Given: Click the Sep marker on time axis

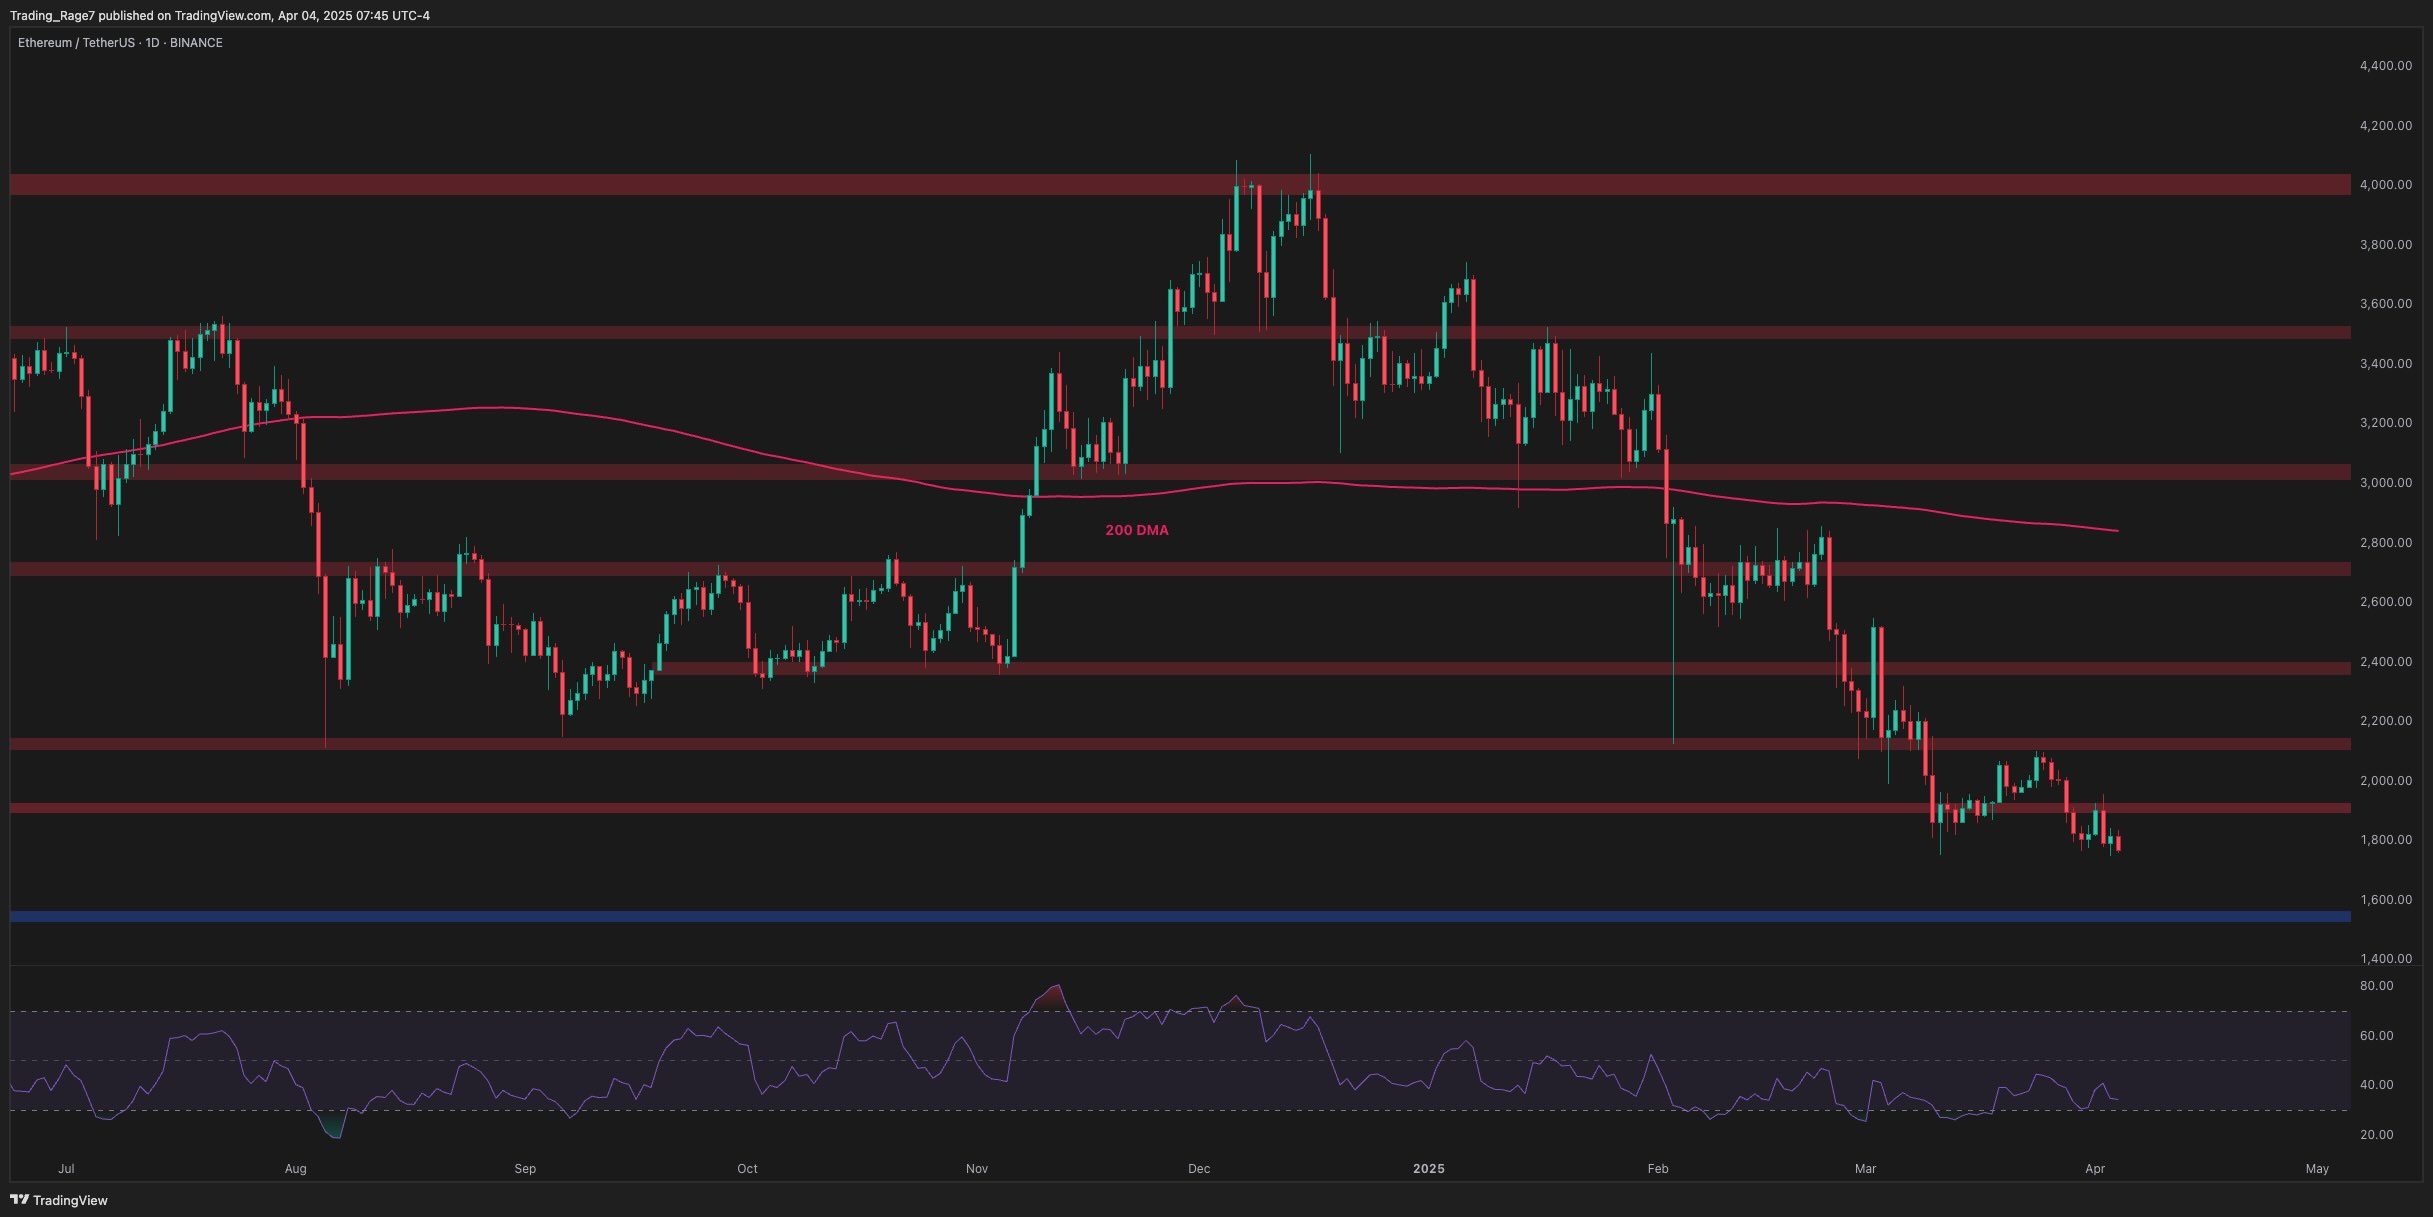Looking at the screenshot, I should [x=525, y=1169].
